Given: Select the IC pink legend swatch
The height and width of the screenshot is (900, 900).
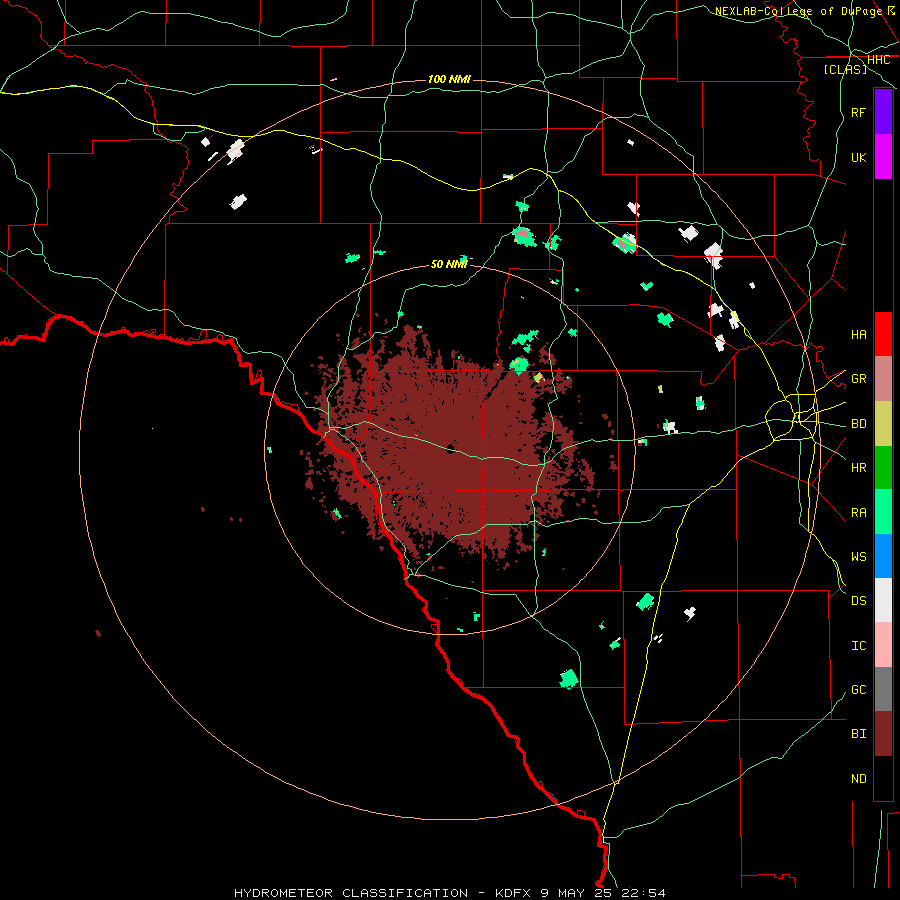Looking at the screenshot, I should click(883, 645).
